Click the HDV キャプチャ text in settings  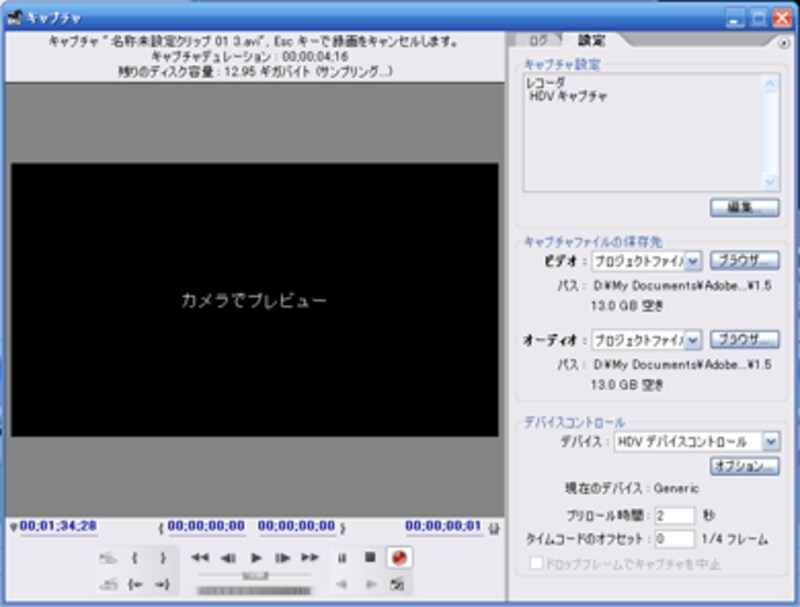pyautogui.click(x=568, y=96)
